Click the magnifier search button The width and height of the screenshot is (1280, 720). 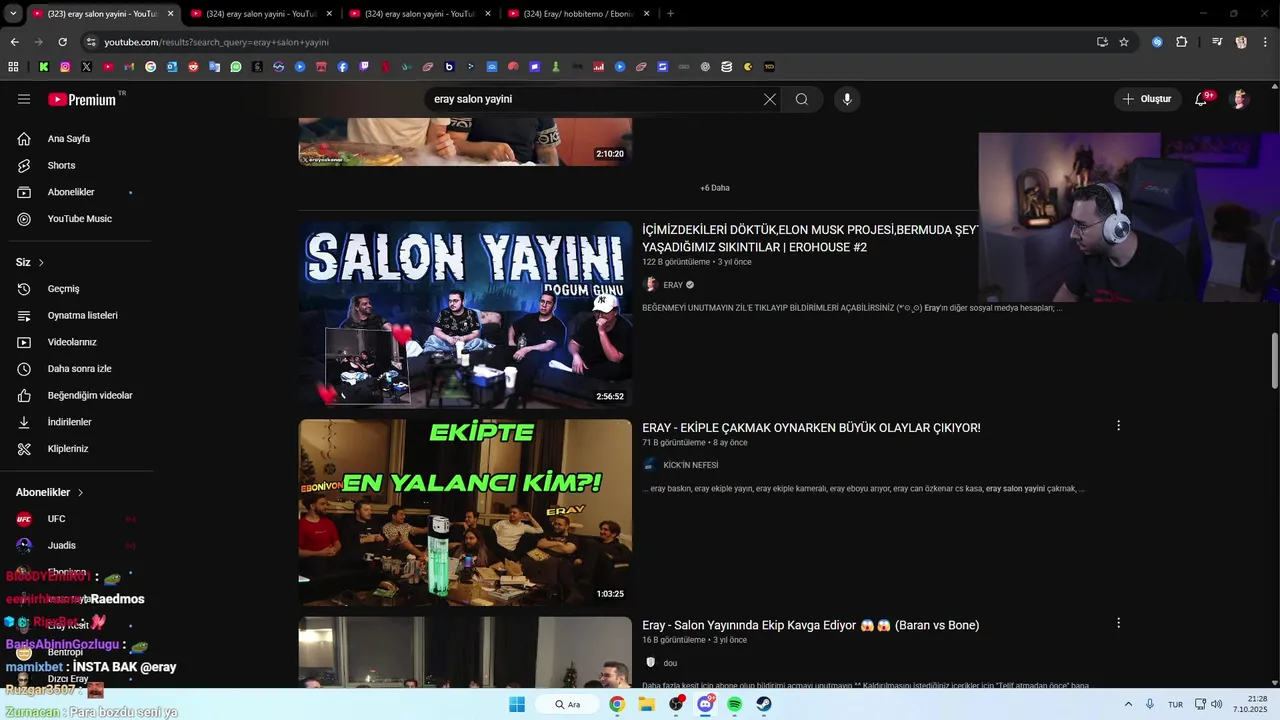click(x=802, y=99)
